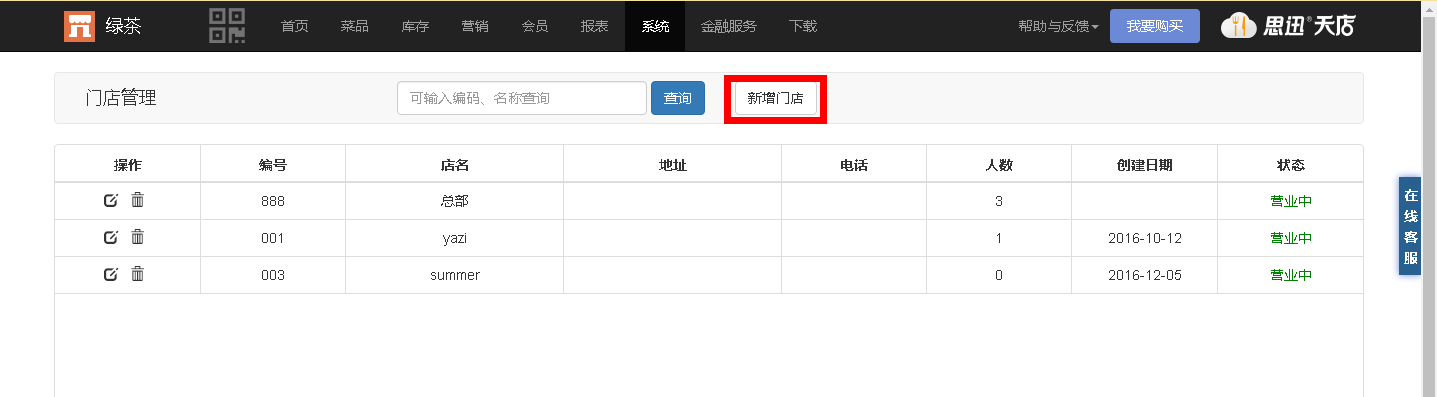The height and width of the screenshot is (397, 1437).
Task: Click the date 2016-10-12
Action: tap(1145, 238)
